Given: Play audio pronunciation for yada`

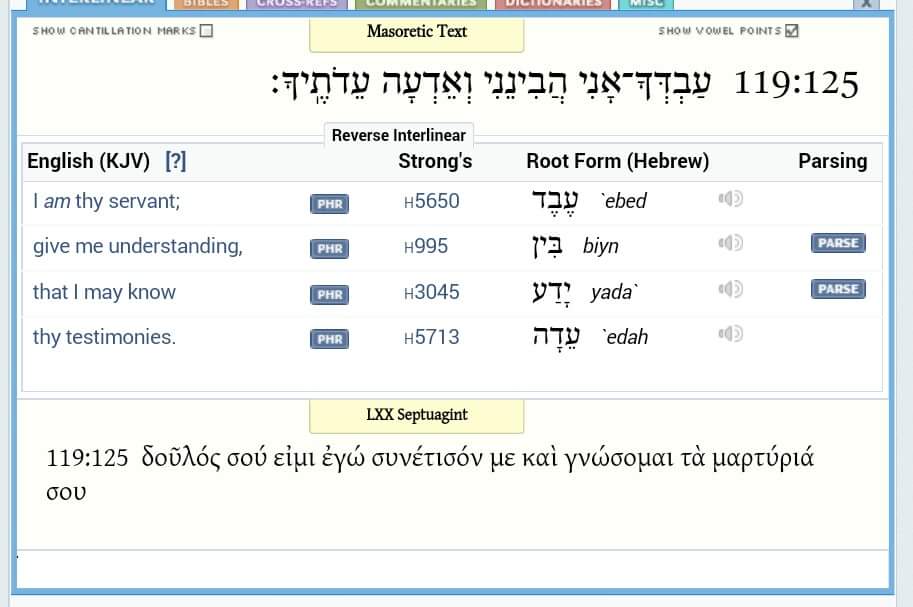Looking at the screenshot, I should 730,289.
